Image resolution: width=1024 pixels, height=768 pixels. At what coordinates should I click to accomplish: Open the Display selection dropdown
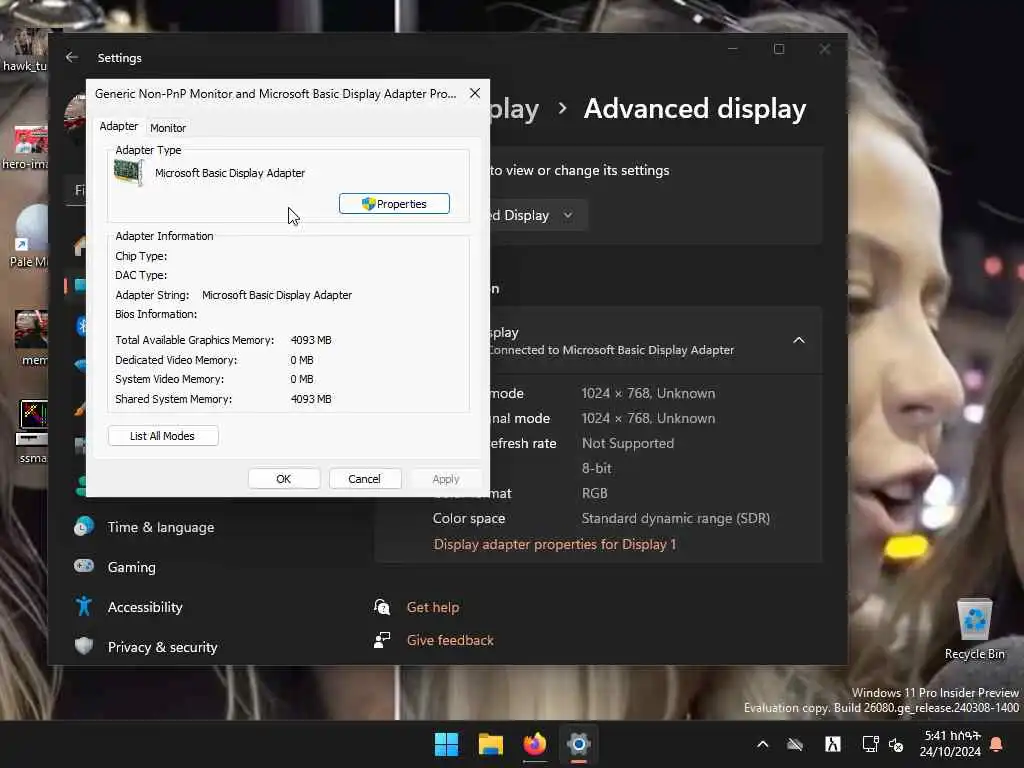pos(539,216)
